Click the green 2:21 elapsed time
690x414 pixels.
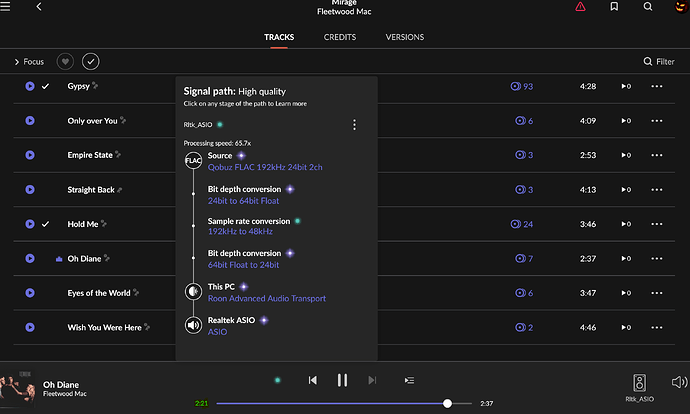coord(202,403)
